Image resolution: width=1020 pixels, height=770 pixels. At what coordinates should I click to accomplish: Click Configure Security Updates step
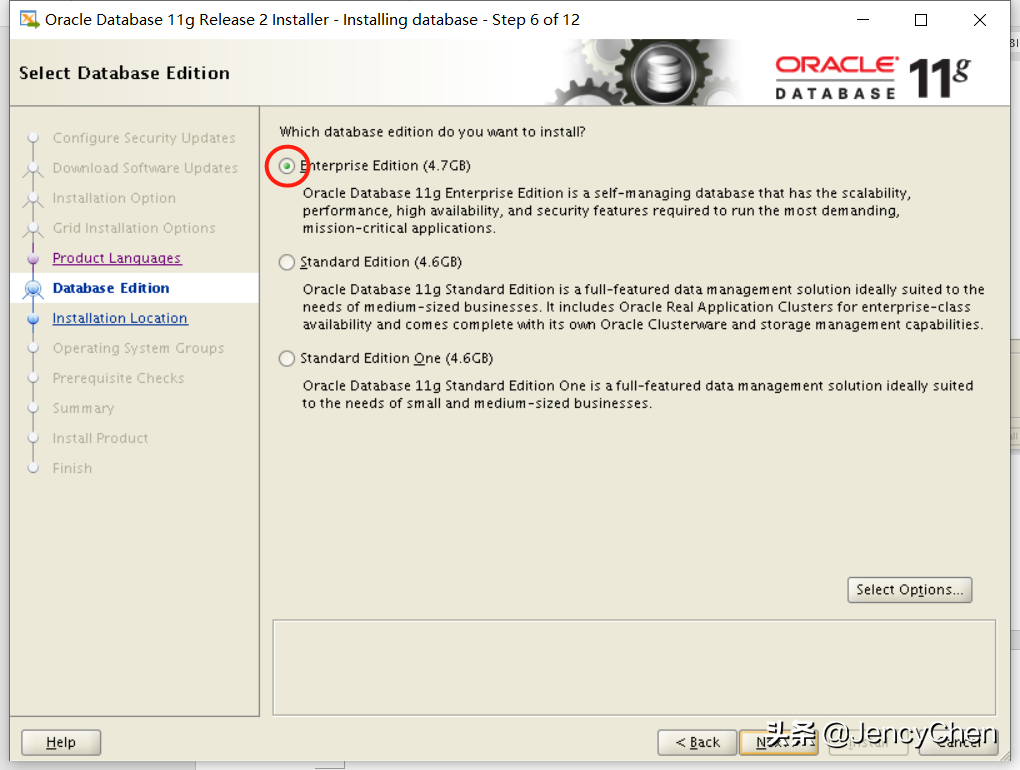(144, 138)
